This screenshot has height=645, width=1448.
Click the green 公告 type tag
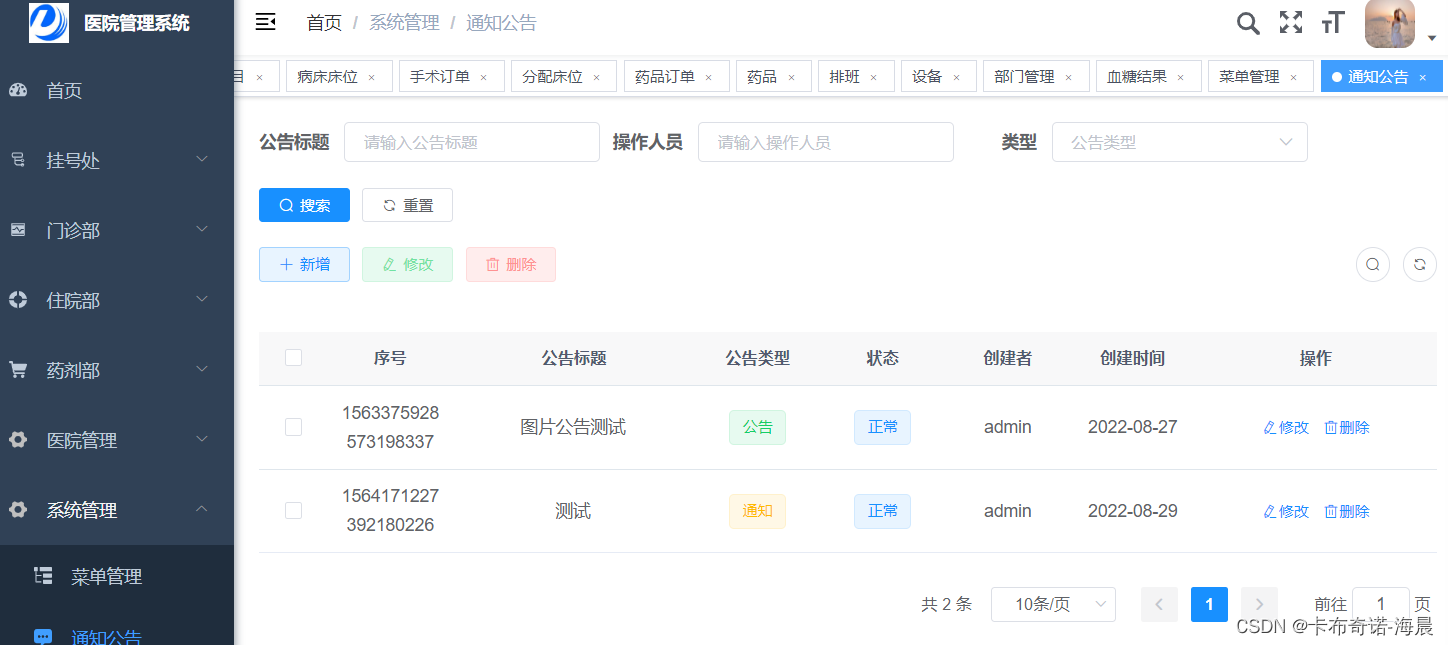(x=757, y=427)
